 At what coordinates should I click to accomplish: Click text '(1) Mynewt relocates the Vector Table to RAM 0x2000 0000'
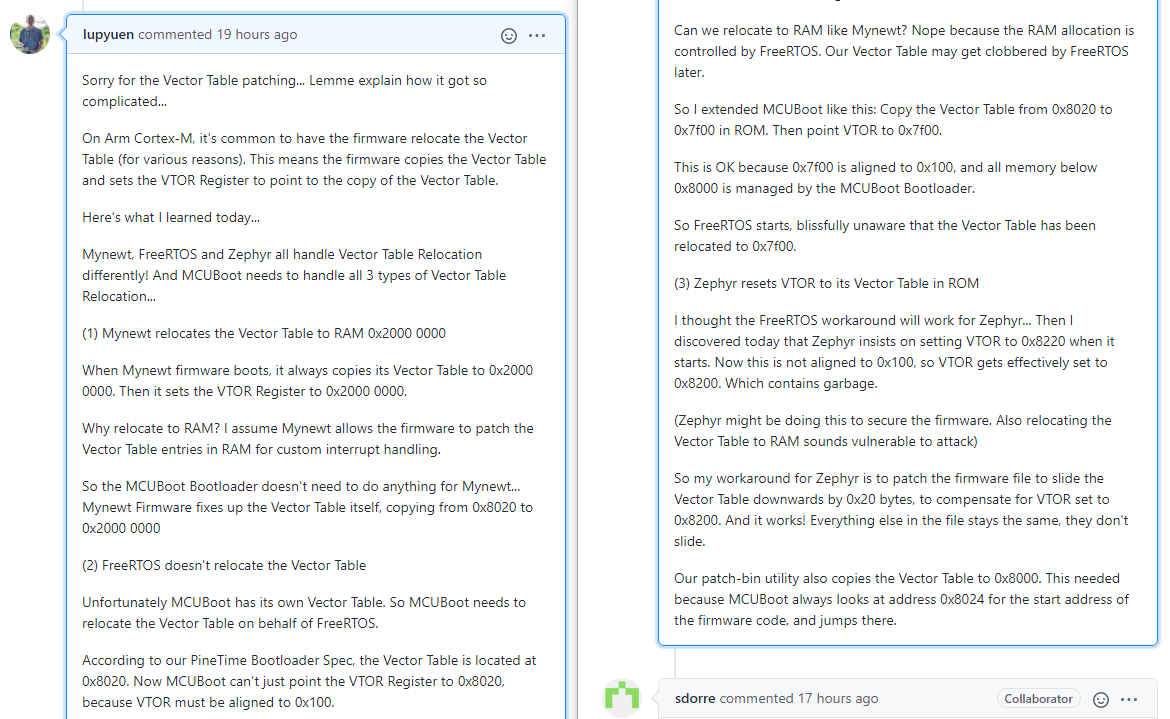coord(264,333)
